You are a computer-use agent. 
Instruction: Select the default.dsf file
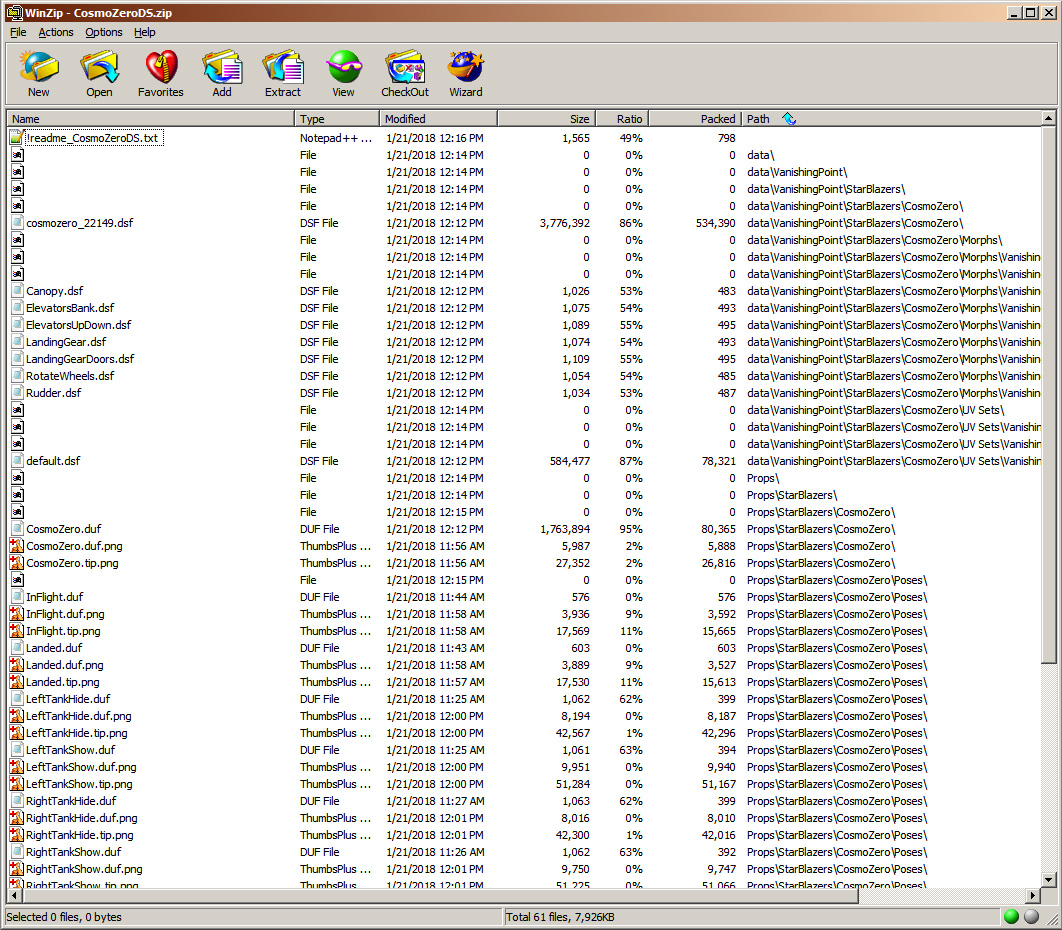53,461
